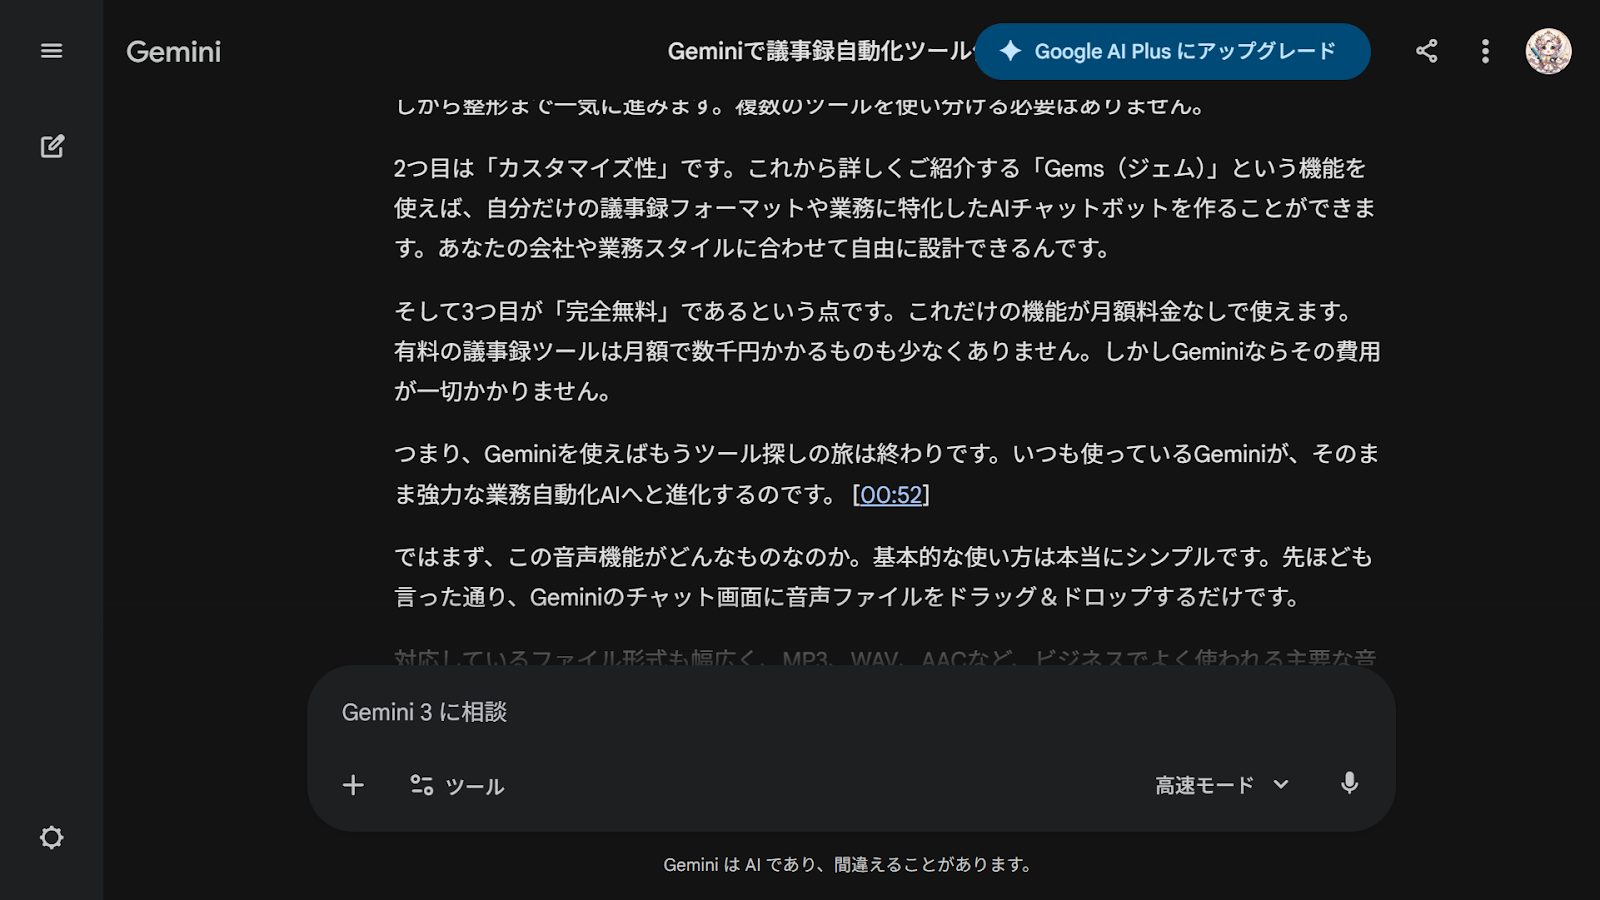
Task: Click the chevron beside 高速モード
Action: tap(1281, 785)
